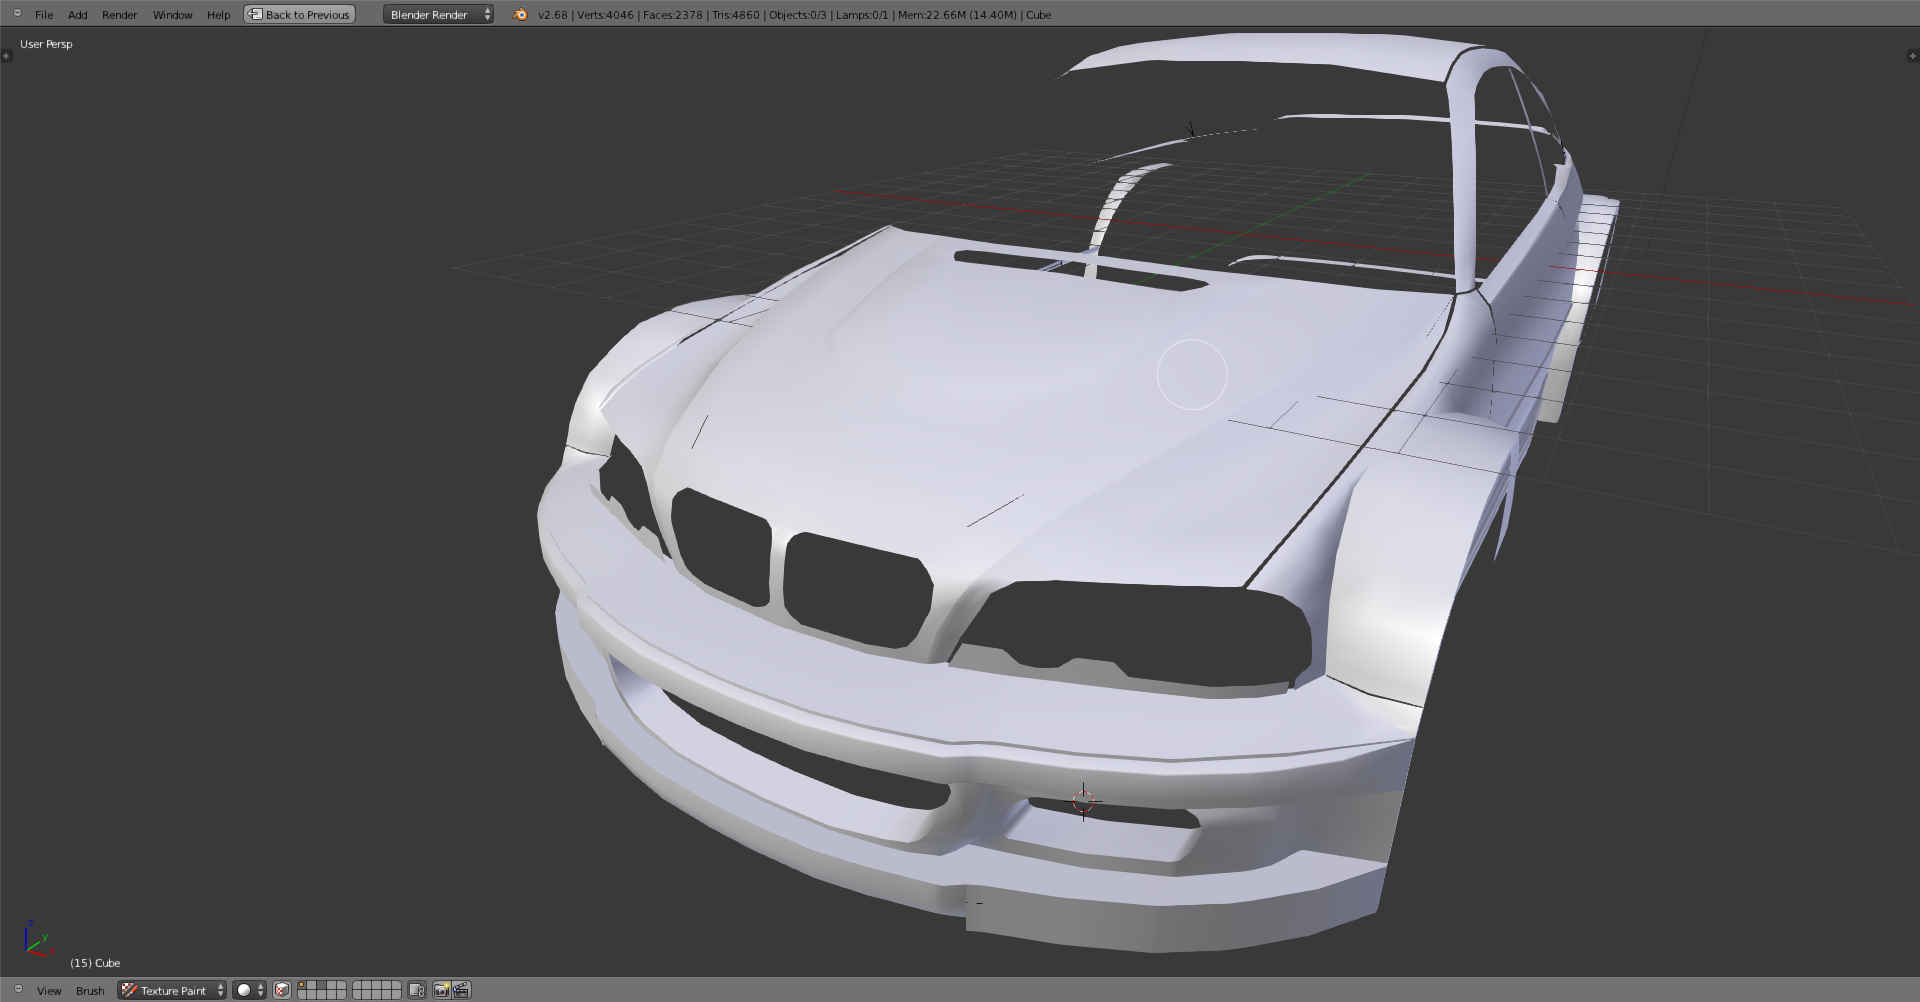Click the OpenGL render image camera icon
Viewport: 1920px width, 1002px height.
click(x=441, y=990)
